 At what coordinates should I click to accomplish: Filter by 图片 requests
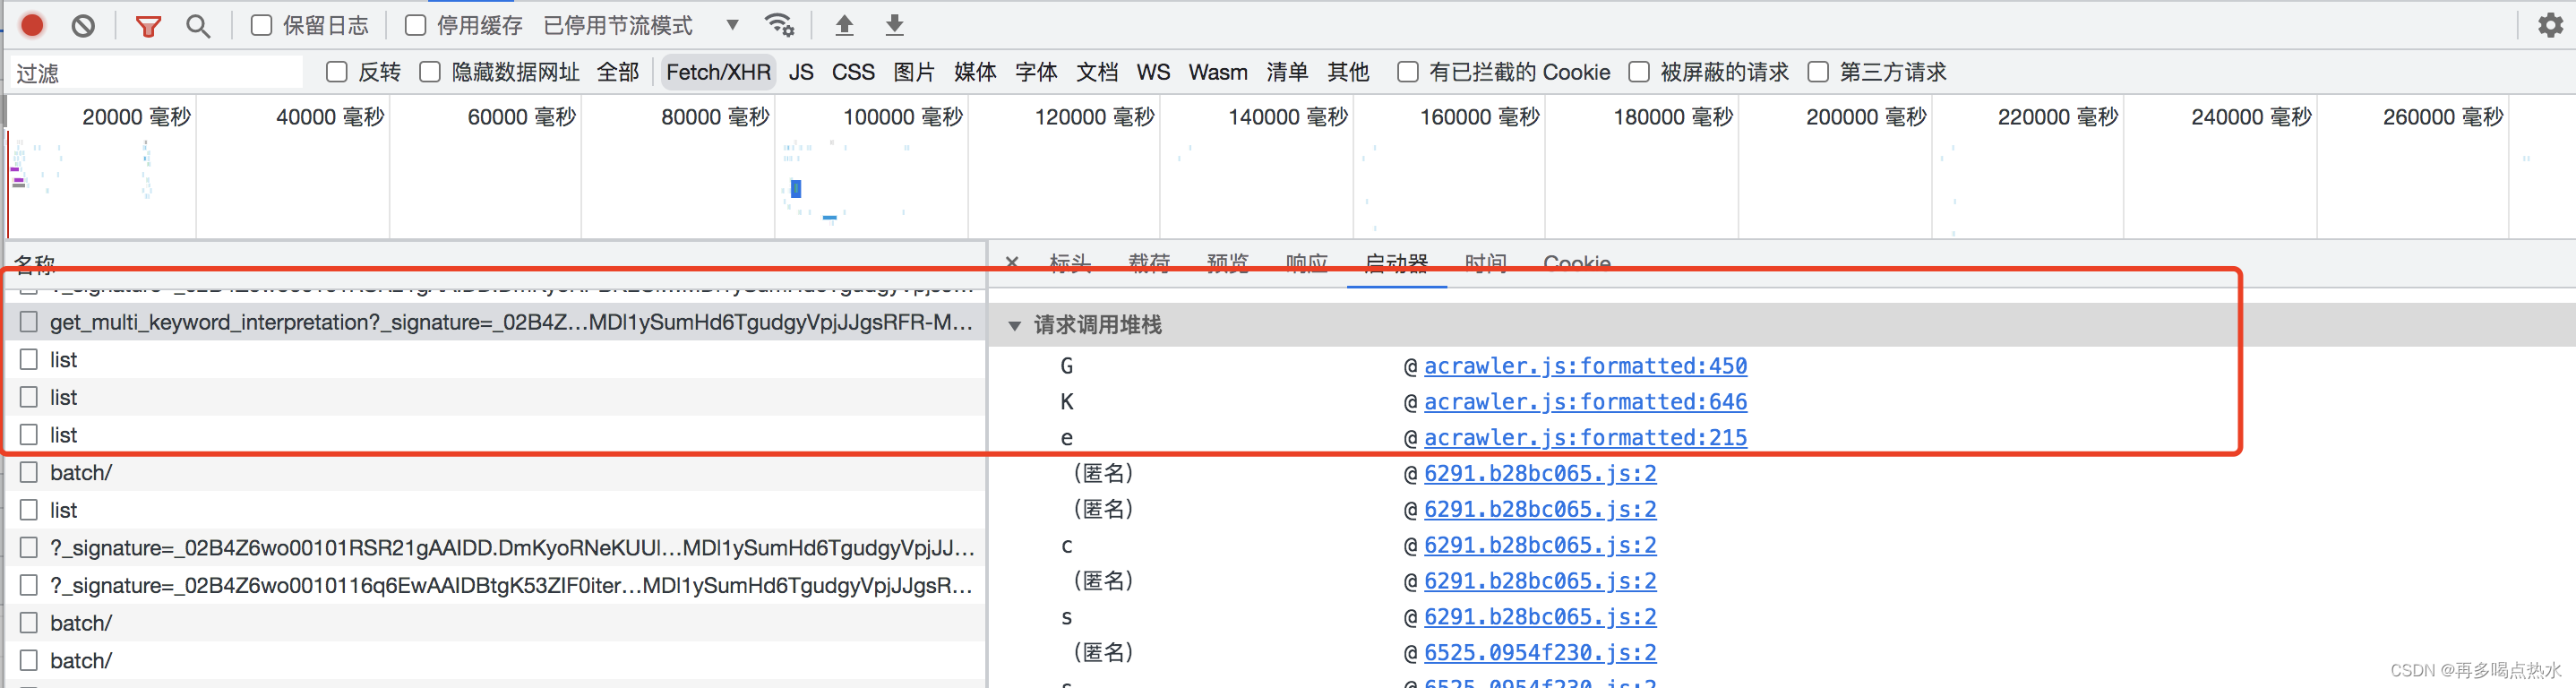coord(914,72)
